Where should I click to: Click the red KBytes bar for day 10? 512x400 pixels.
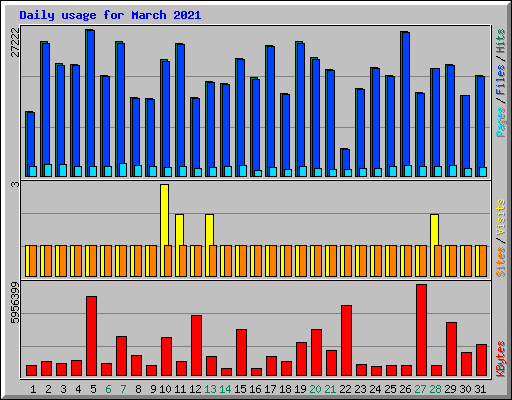click(166, 356)
